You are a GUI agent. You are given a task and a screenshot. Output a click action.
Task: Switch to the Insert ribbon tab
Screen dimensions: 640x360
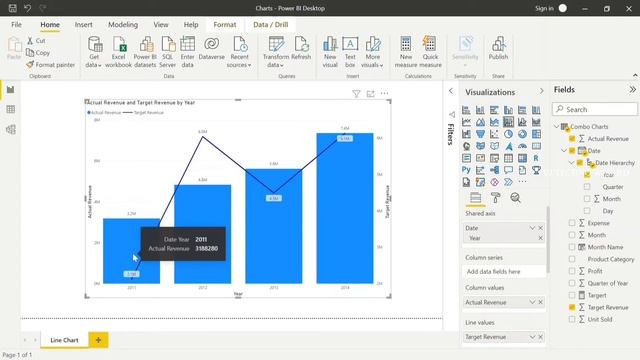pos(83,24)
